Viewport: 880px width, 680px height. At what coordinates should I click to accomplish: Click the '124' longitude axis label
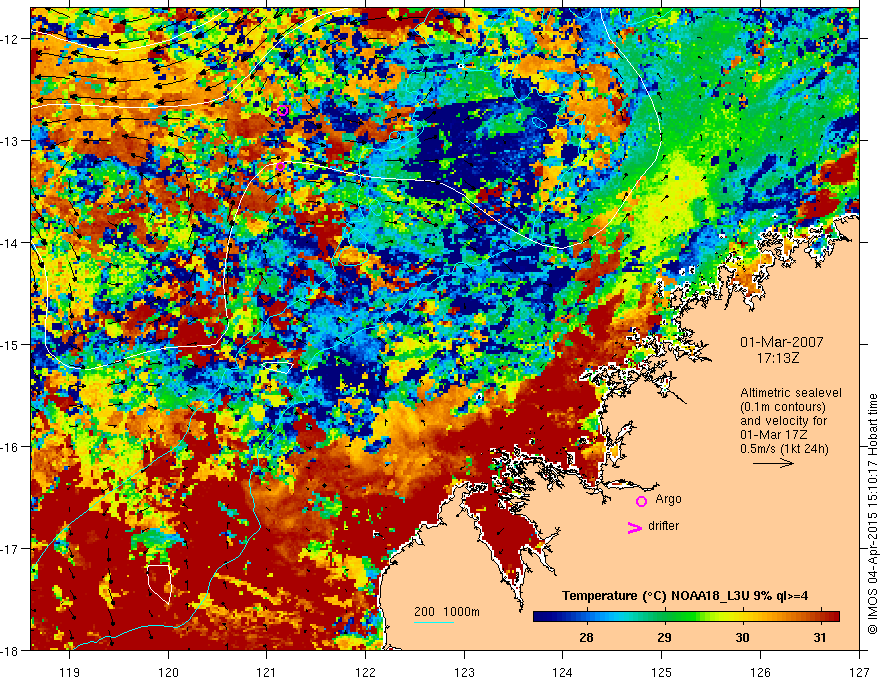coord(563,672)
